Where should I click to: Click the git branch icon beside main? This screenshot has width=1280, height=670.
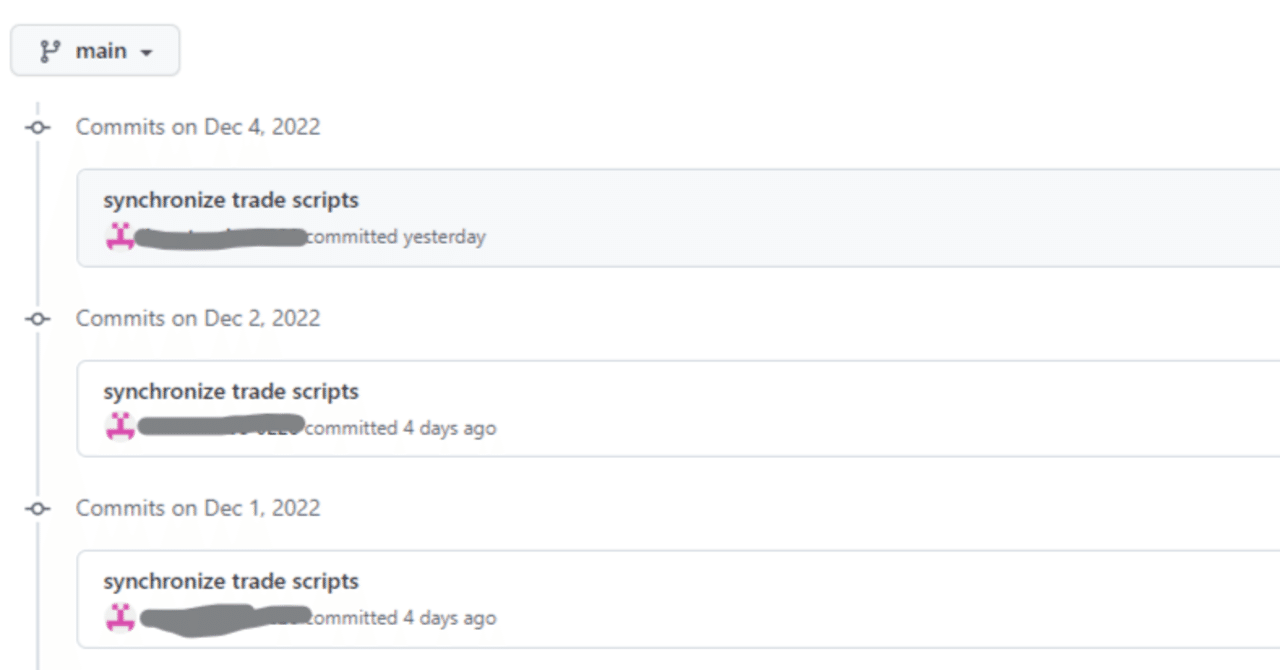(49, 51)
